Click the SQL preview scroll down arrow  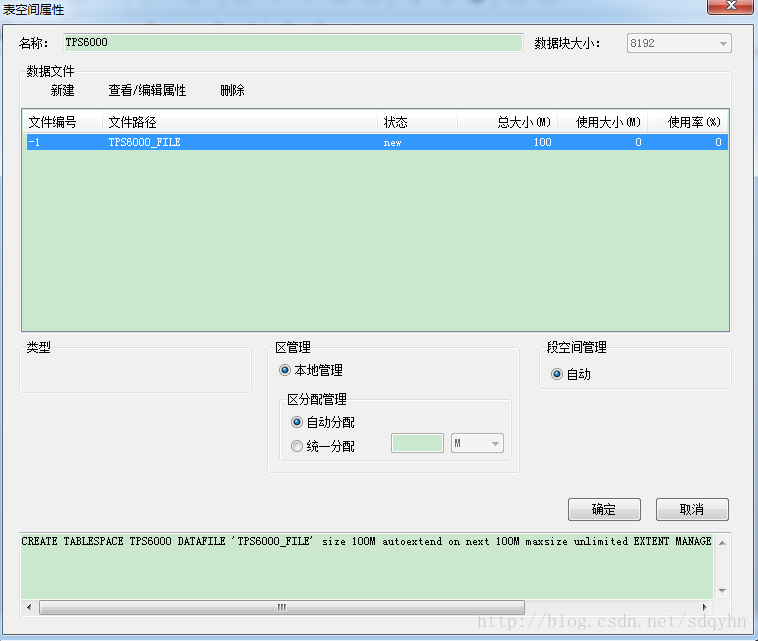click(x=722, y=590)
